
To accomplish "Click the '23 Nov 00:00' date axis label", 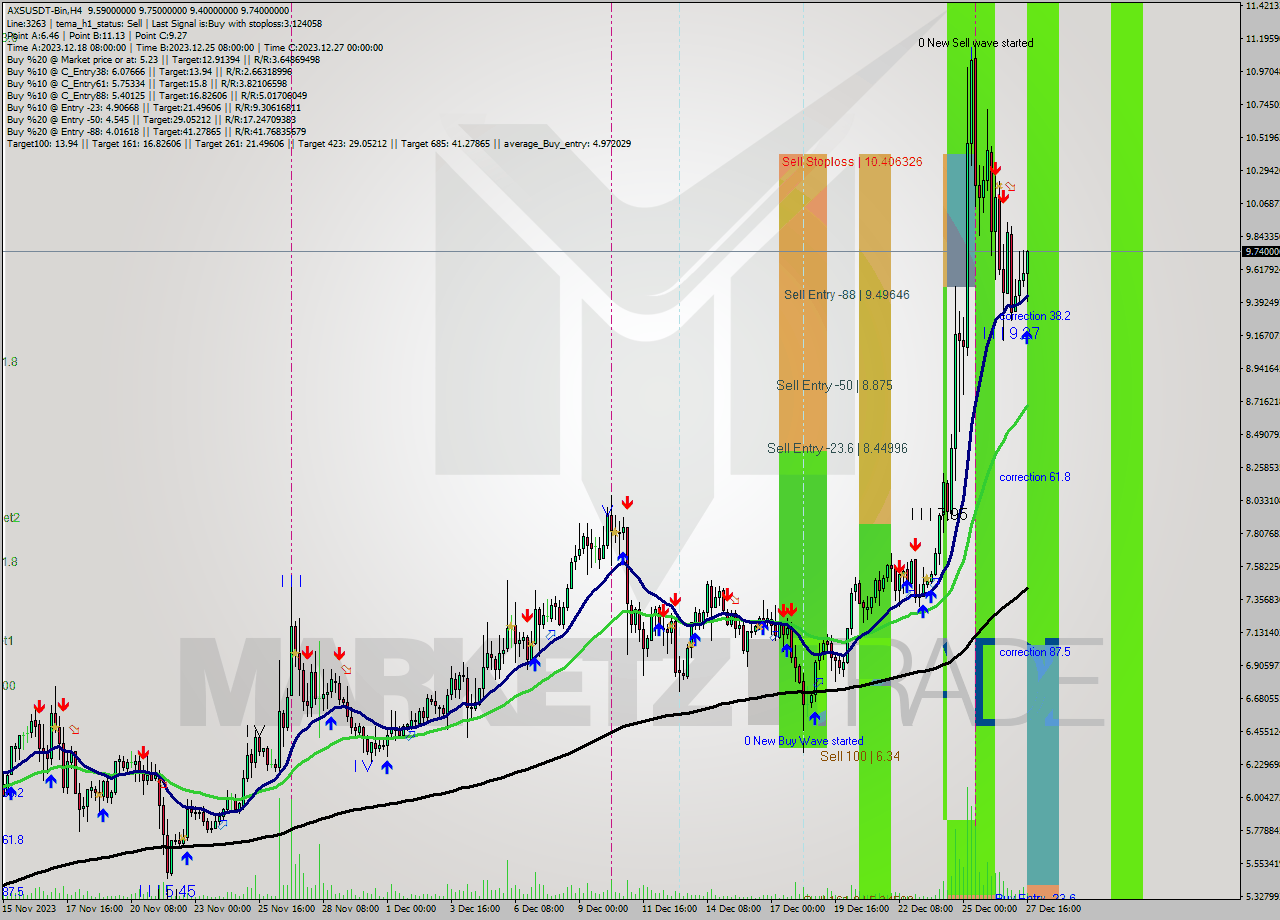I will 222,909.
